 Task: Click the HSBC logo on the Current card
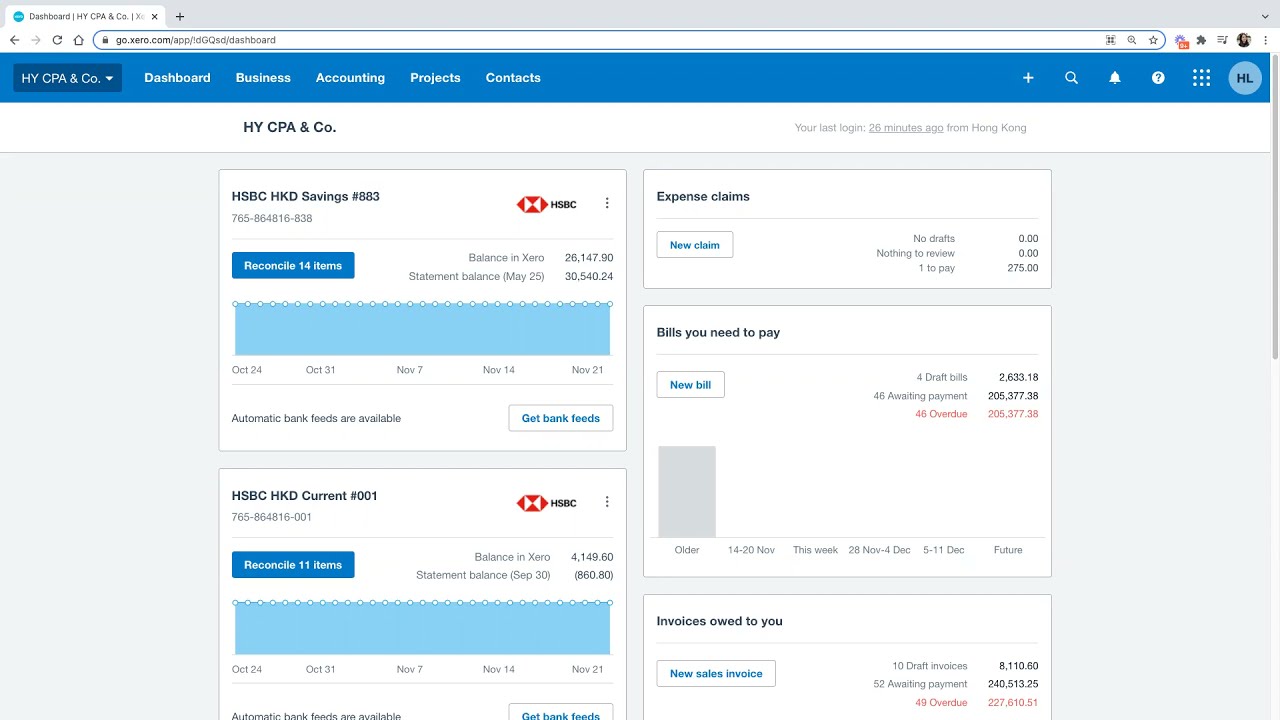tap(547, 503)
